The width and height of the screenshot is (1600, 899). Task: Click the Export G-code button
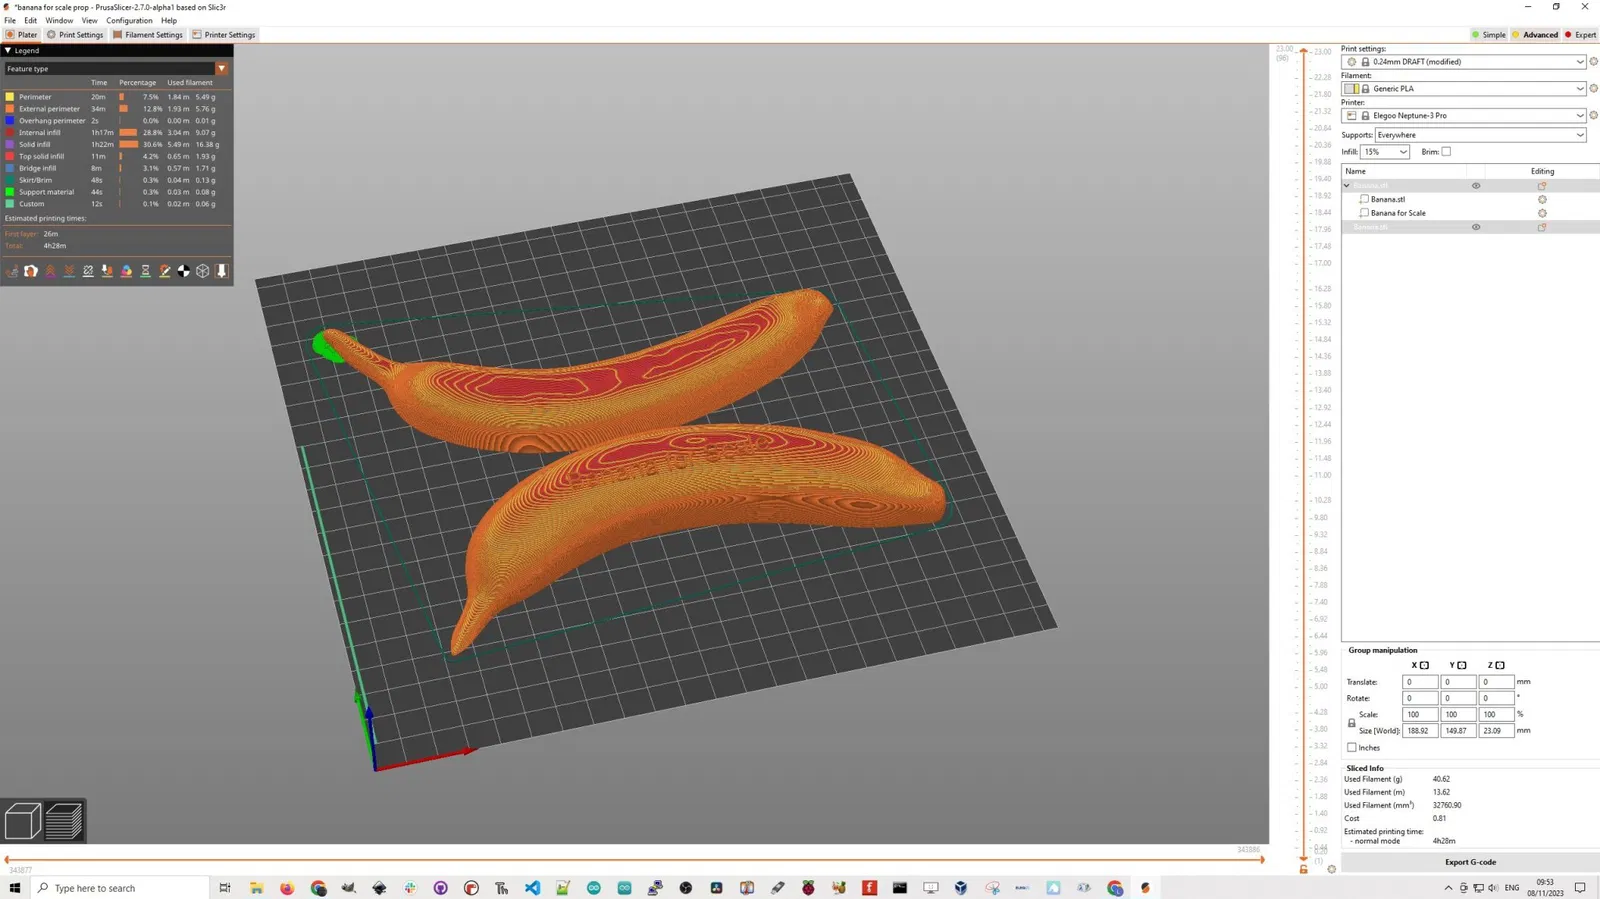tap(1470, 862)
